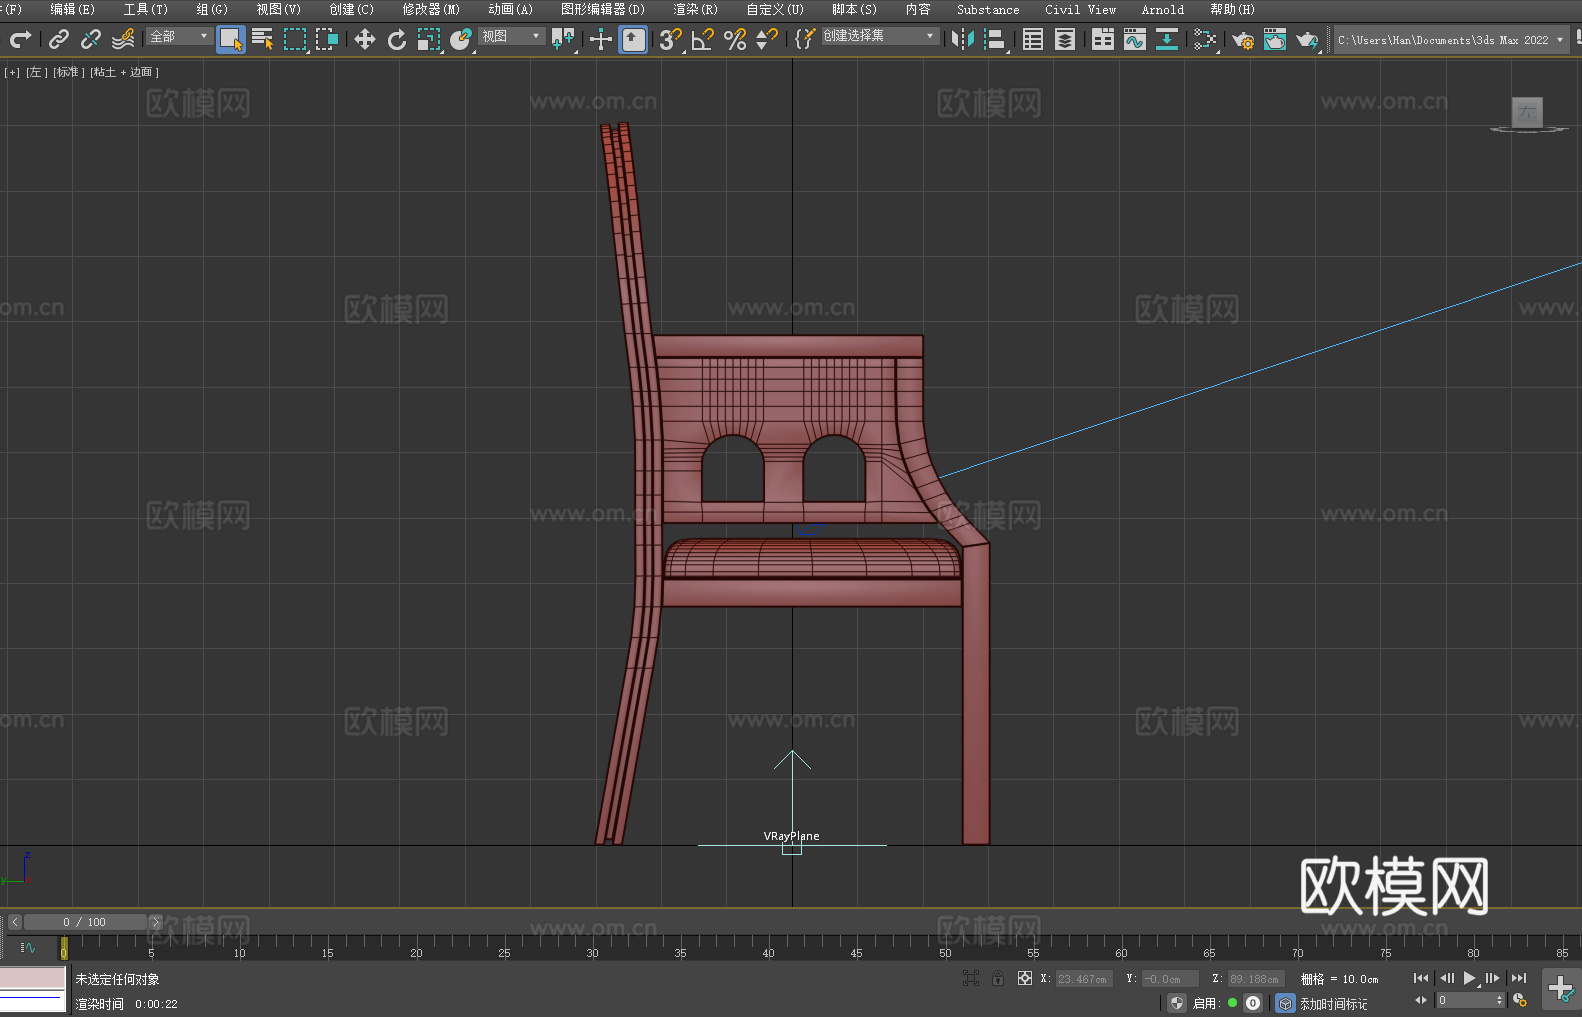Click the Select and Manipulate icon
The width and height of the screenshot is (1582, 1017).
tap(601, 39)
